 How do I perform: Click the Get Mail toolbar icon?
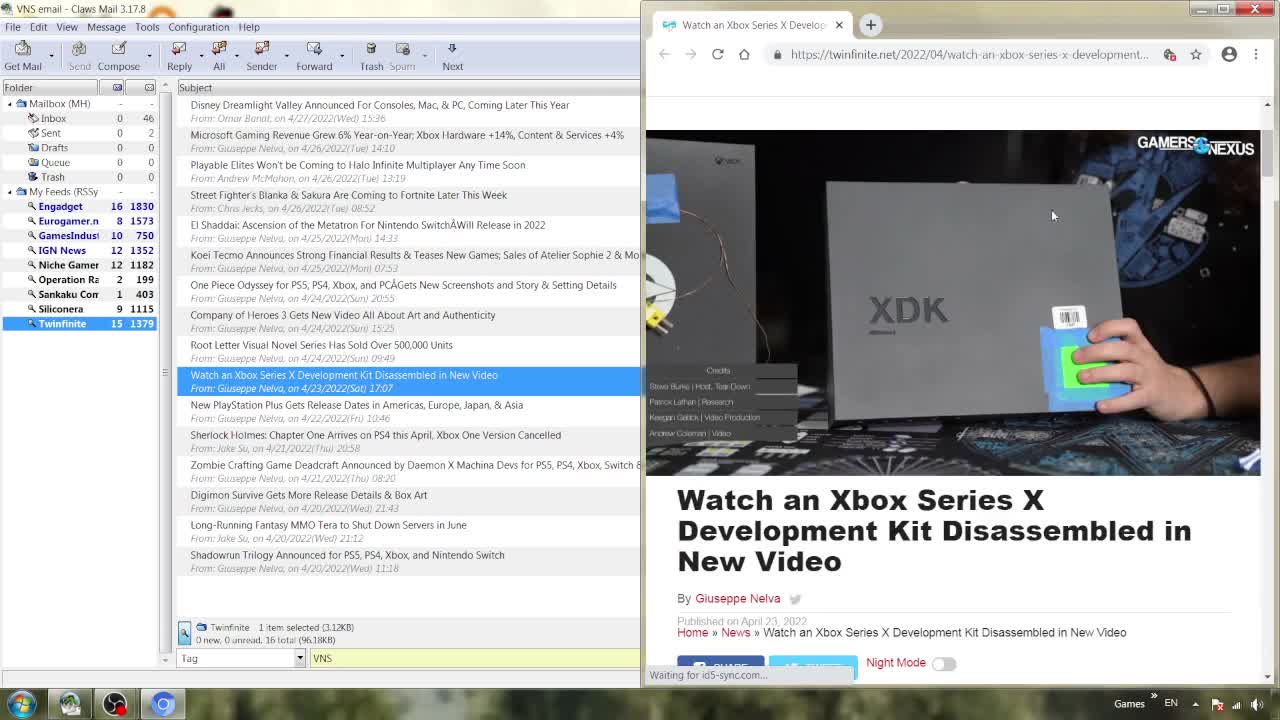click(x=23, y=56)
